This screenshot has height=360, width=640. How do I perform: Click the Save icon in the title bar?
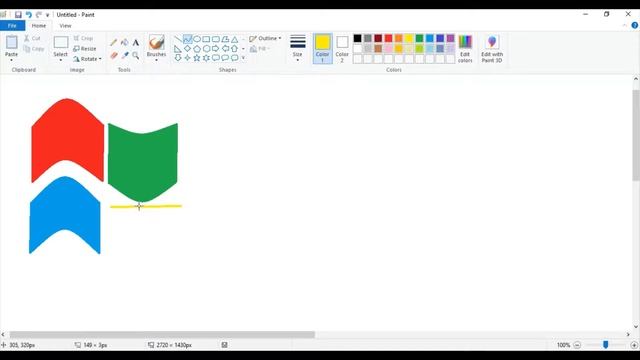click(x=18, y=15)
